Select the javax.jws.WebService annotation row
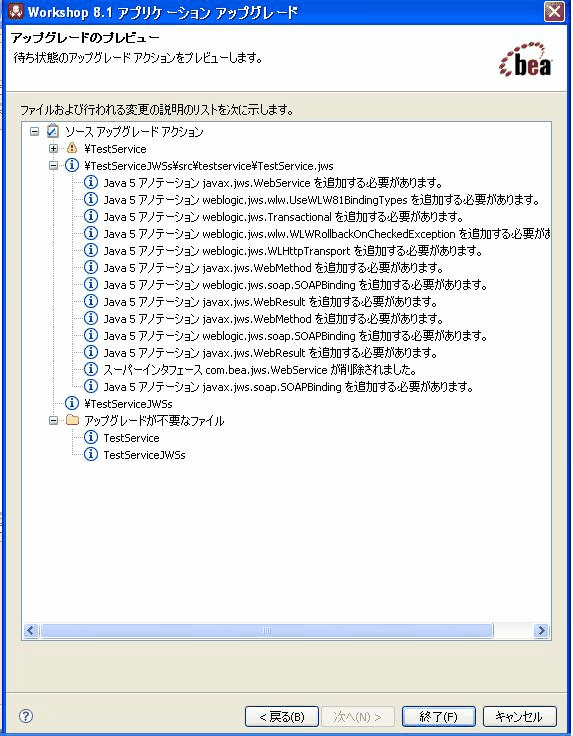The height and width of the screenshot is (736, 573). 273,183
